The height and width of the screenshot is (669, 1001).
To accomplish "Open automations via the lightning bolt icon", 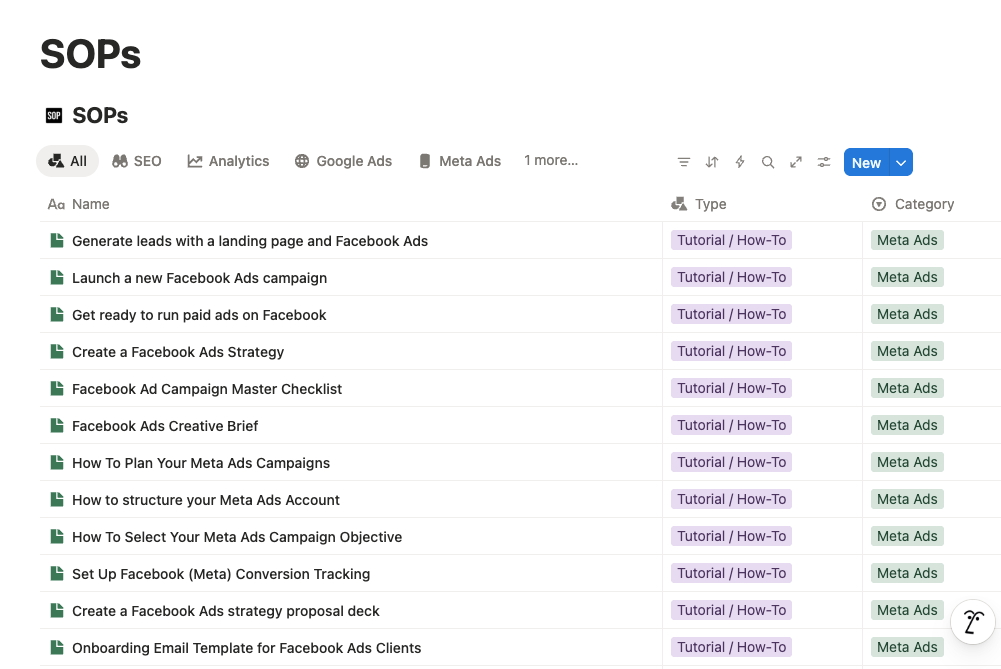I will tap(740, 162).
